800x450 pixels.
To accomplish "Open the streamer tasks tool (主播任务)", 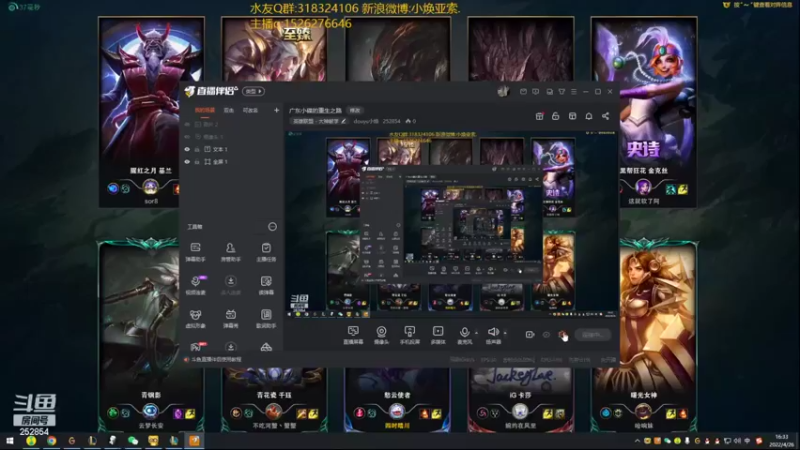I will click(x=266, y=252).
